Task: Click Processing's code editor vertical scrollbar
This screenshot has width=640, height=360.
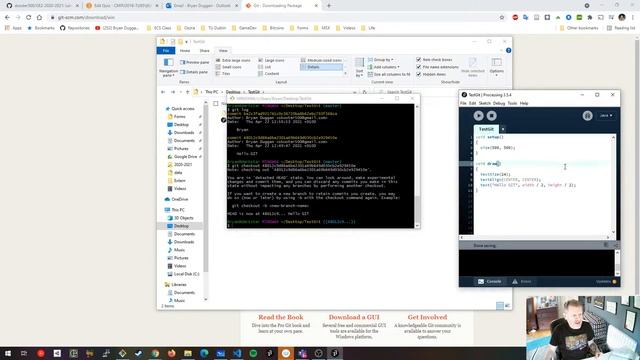Action: 613,185
